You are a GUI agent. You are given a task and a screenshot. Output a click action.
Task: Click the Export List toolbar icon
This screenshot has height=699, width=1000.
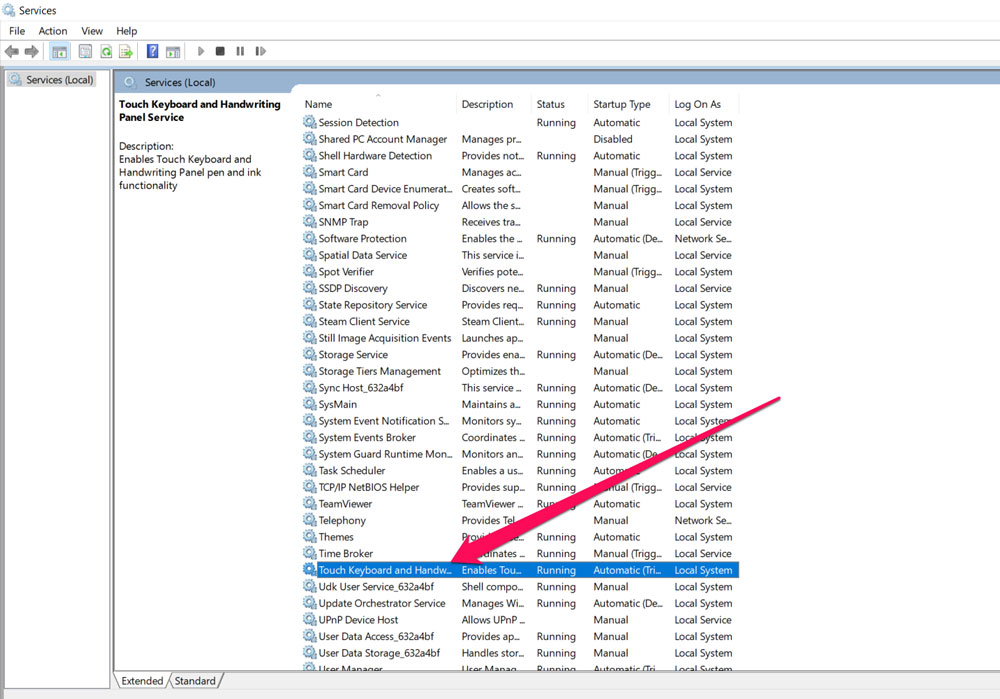(126, 51)
